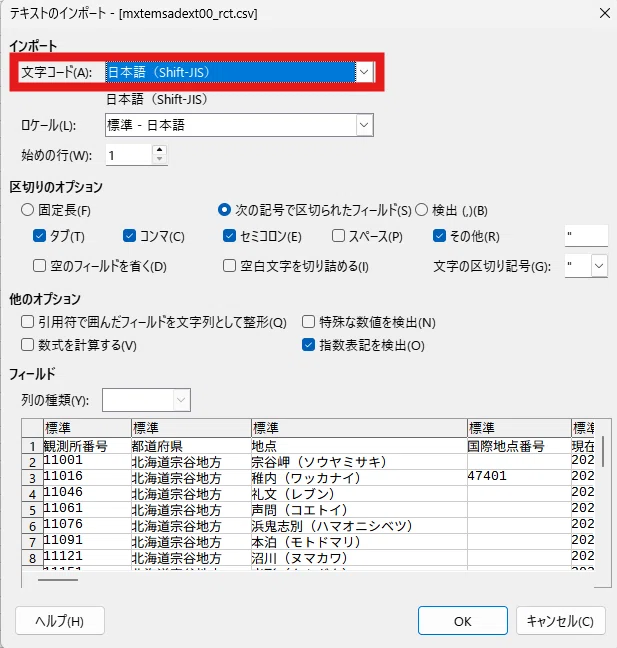Enable the スペース separator checkbox
The image size is (617, 648).
338,236
